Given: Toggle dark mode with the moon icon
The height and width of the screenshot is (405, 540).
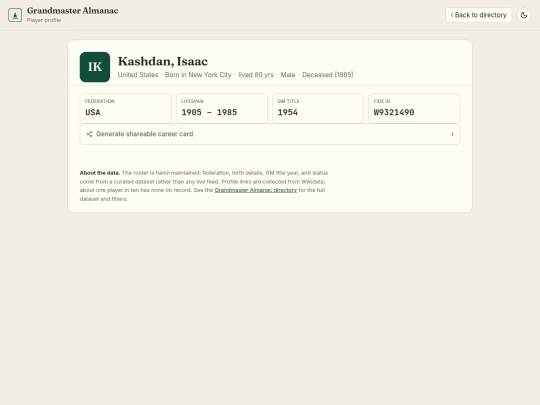Looking at the screenshot, I should point(524,15).
